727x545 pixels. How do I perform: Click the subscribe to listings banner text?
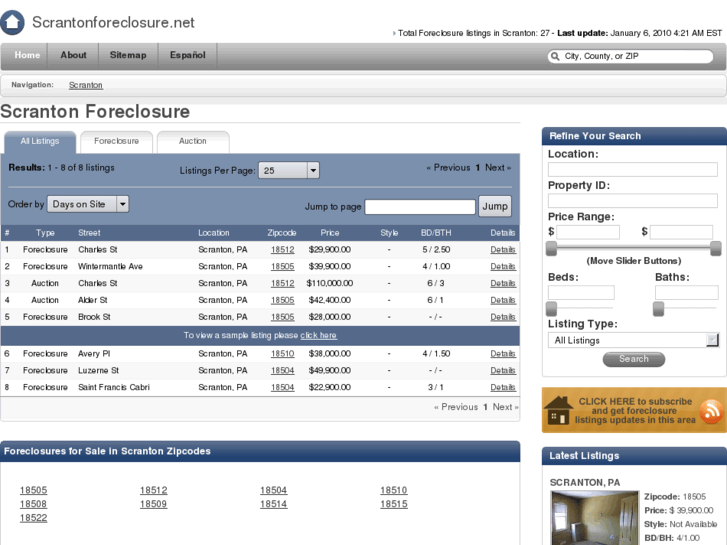click(x=635, y=410)
